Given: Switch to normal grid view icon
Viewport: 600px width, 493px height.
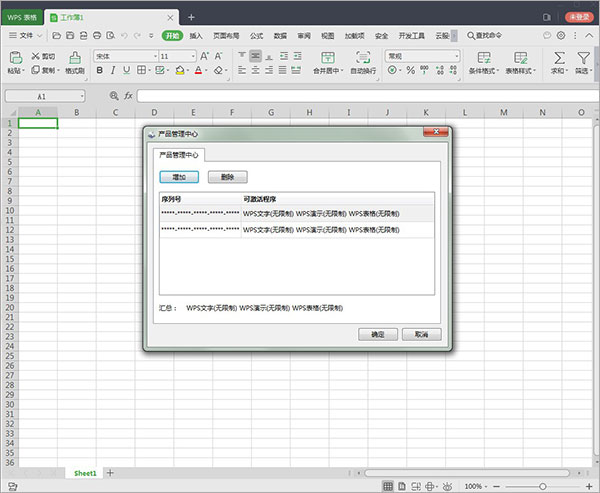Looking at the screenshot, I should point(388,486).
